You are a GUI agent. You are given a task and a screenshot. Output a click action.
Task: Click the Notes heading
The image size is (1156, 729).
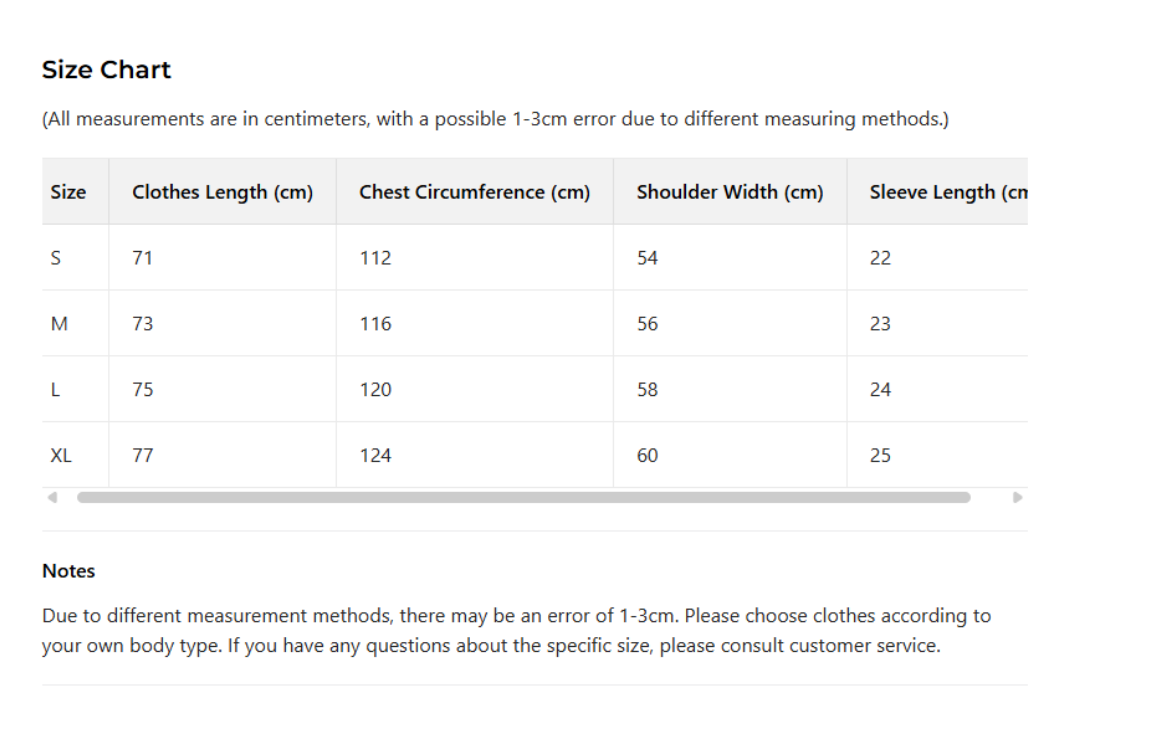[68, 571]
